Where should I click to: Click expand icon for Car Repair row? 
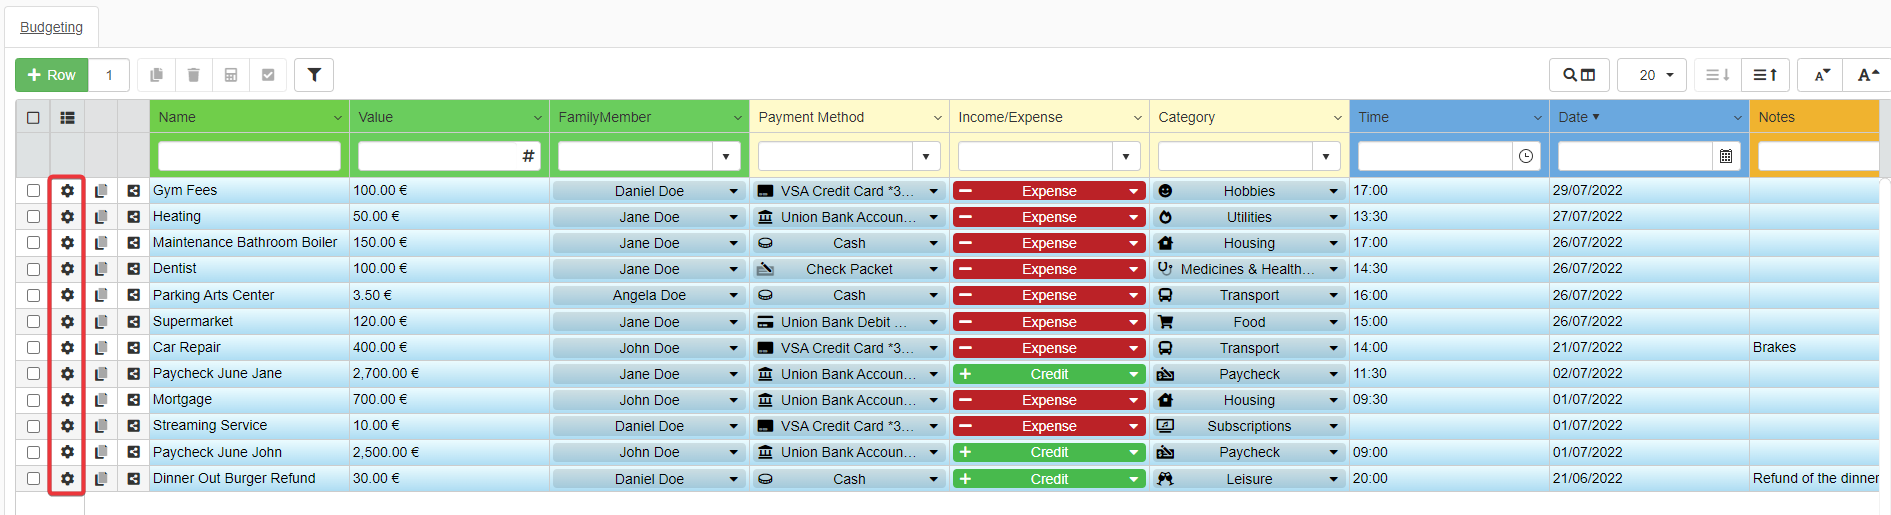[x=133, y=347]
